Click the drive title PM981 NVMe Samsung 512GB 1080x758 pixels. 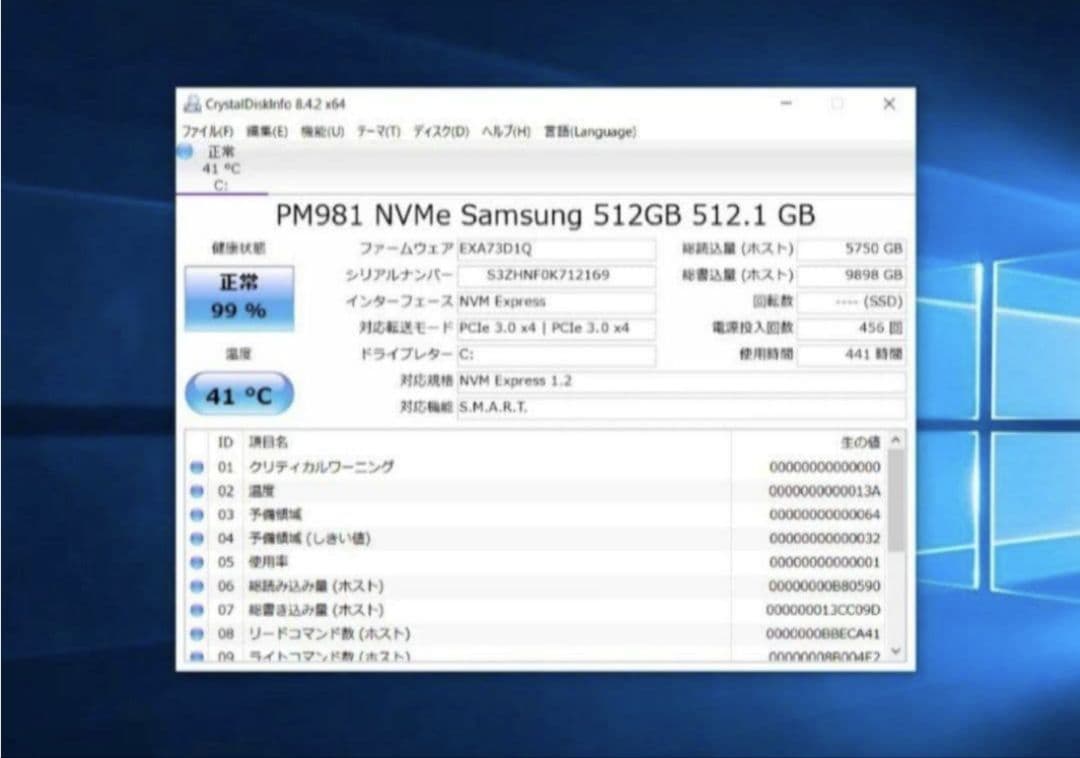(x=546, y=215)
